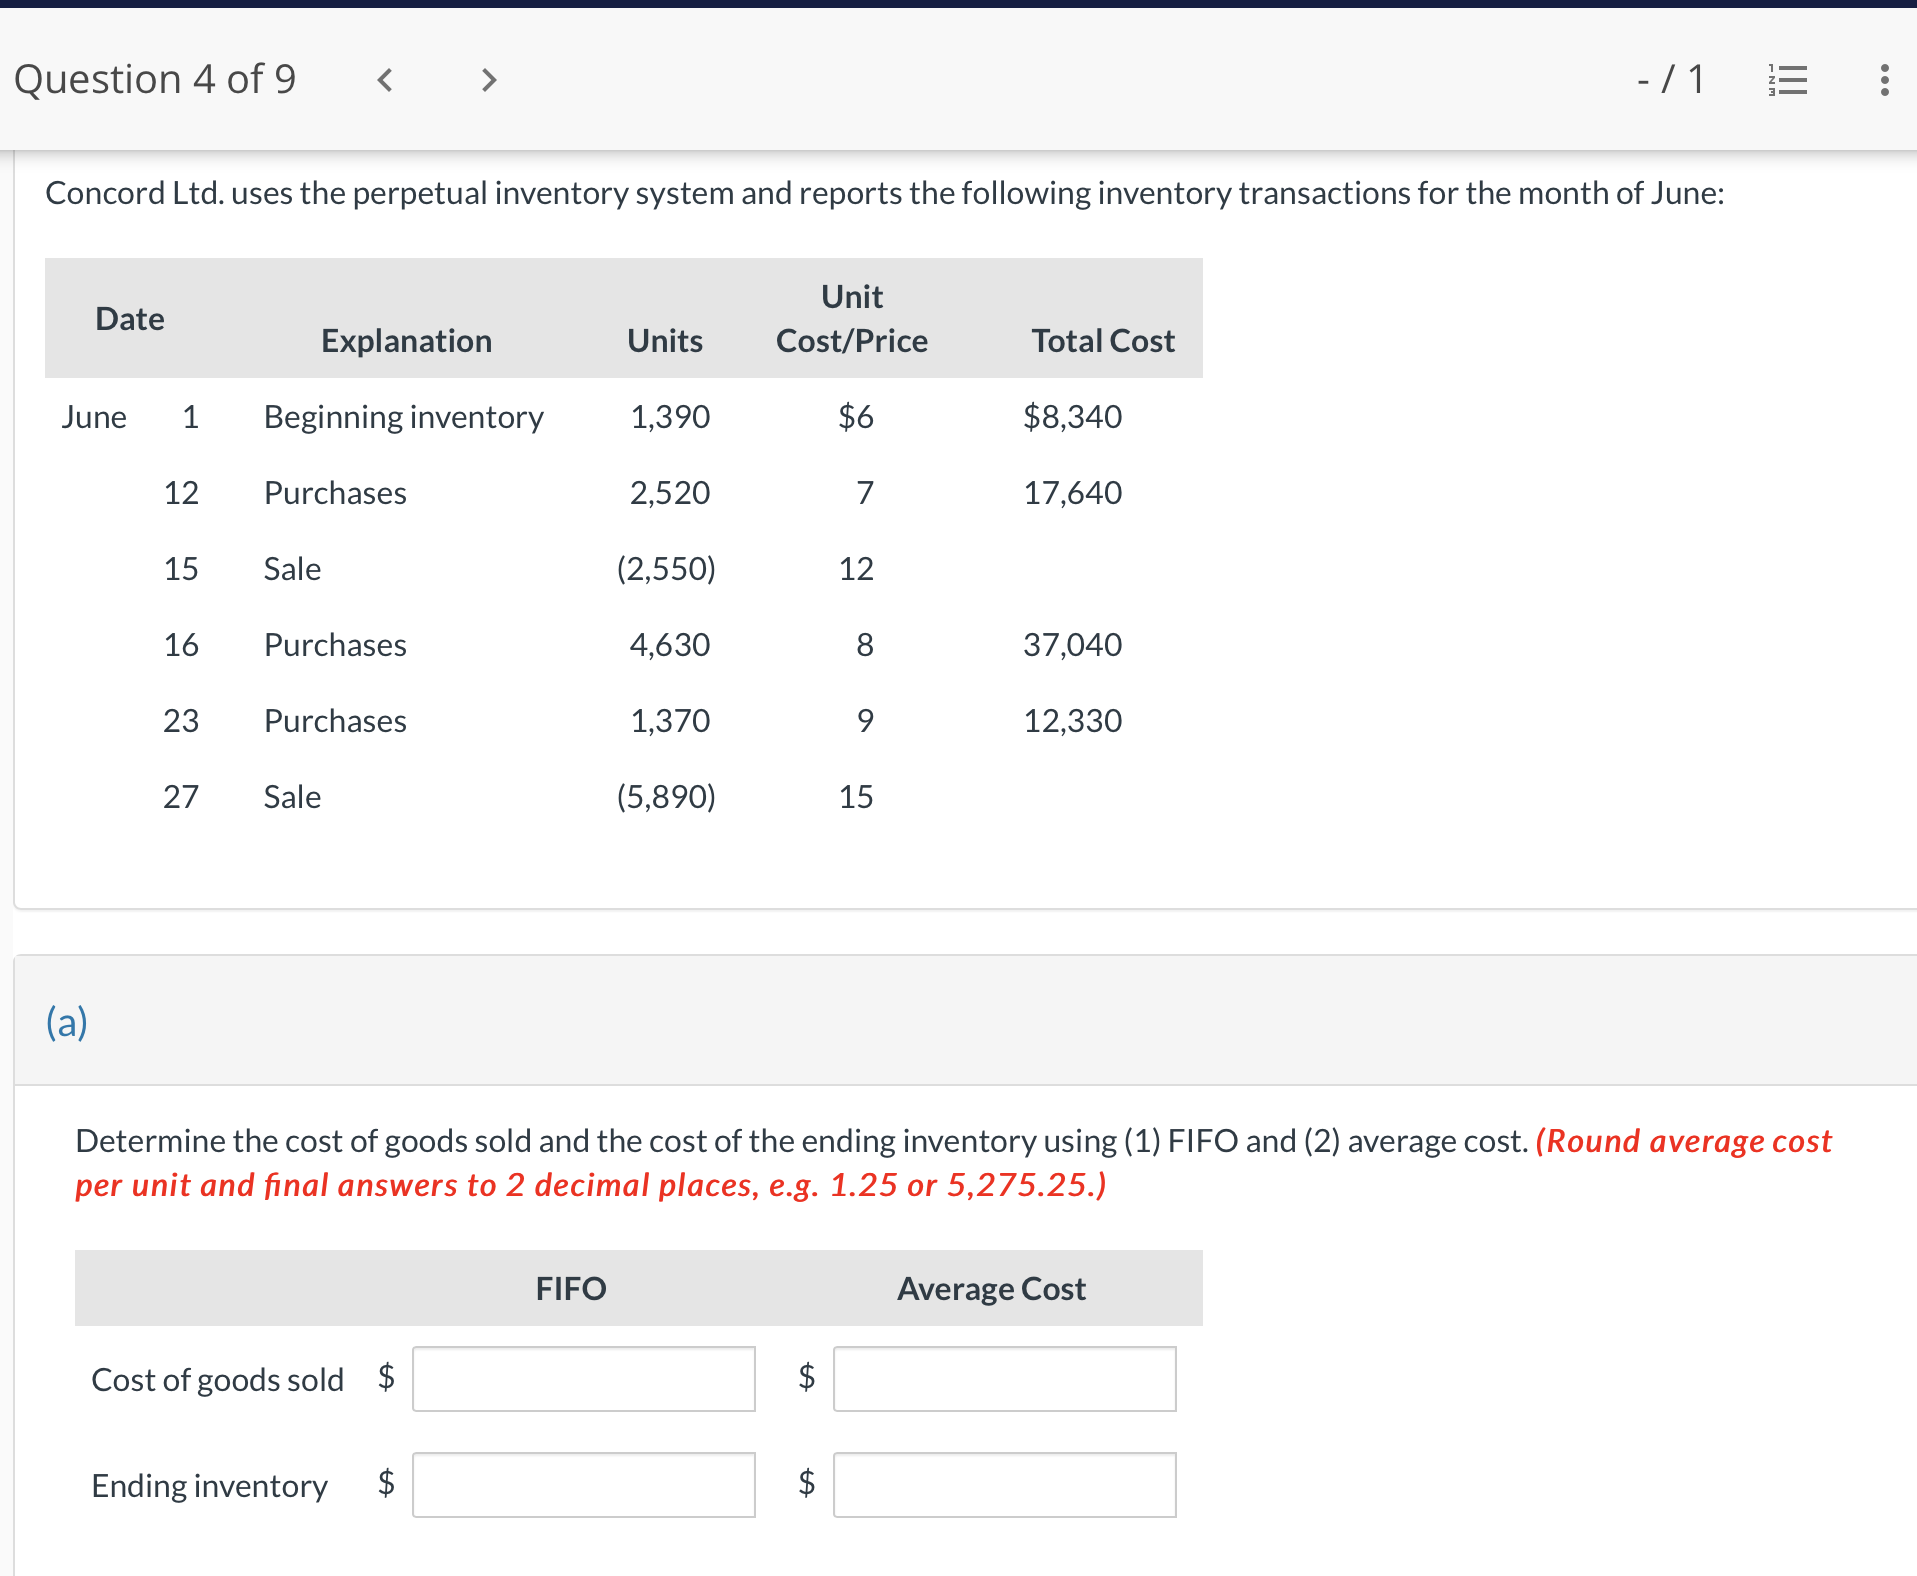Click the numbered list icon near the score
Image resolution: width=1917 pixels, height=1576 pixels.
click(x=1788, y=80)
